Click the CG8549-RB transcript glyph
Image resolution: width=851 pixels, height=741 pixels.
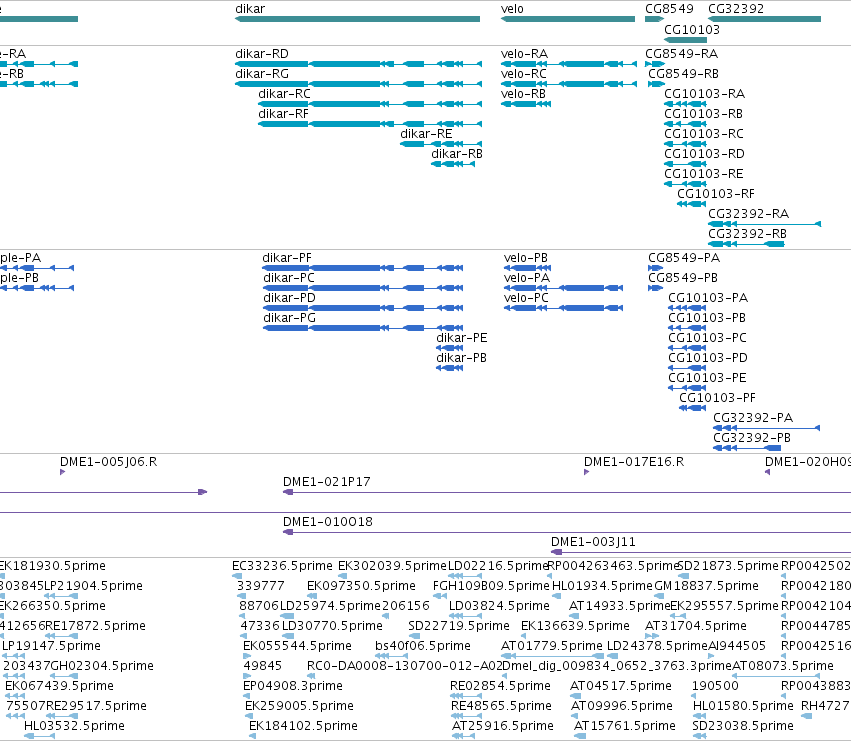(x=657, y=84)
